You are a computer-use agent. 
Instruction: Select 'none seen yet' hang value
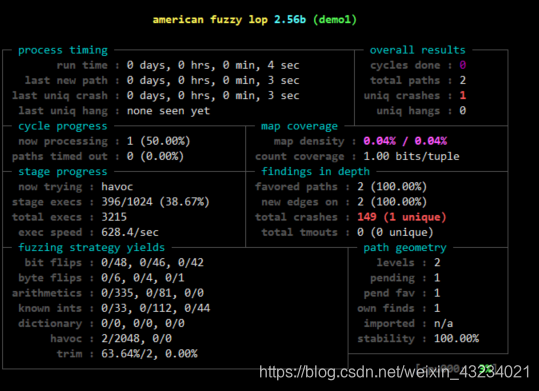tap(168, 111)
